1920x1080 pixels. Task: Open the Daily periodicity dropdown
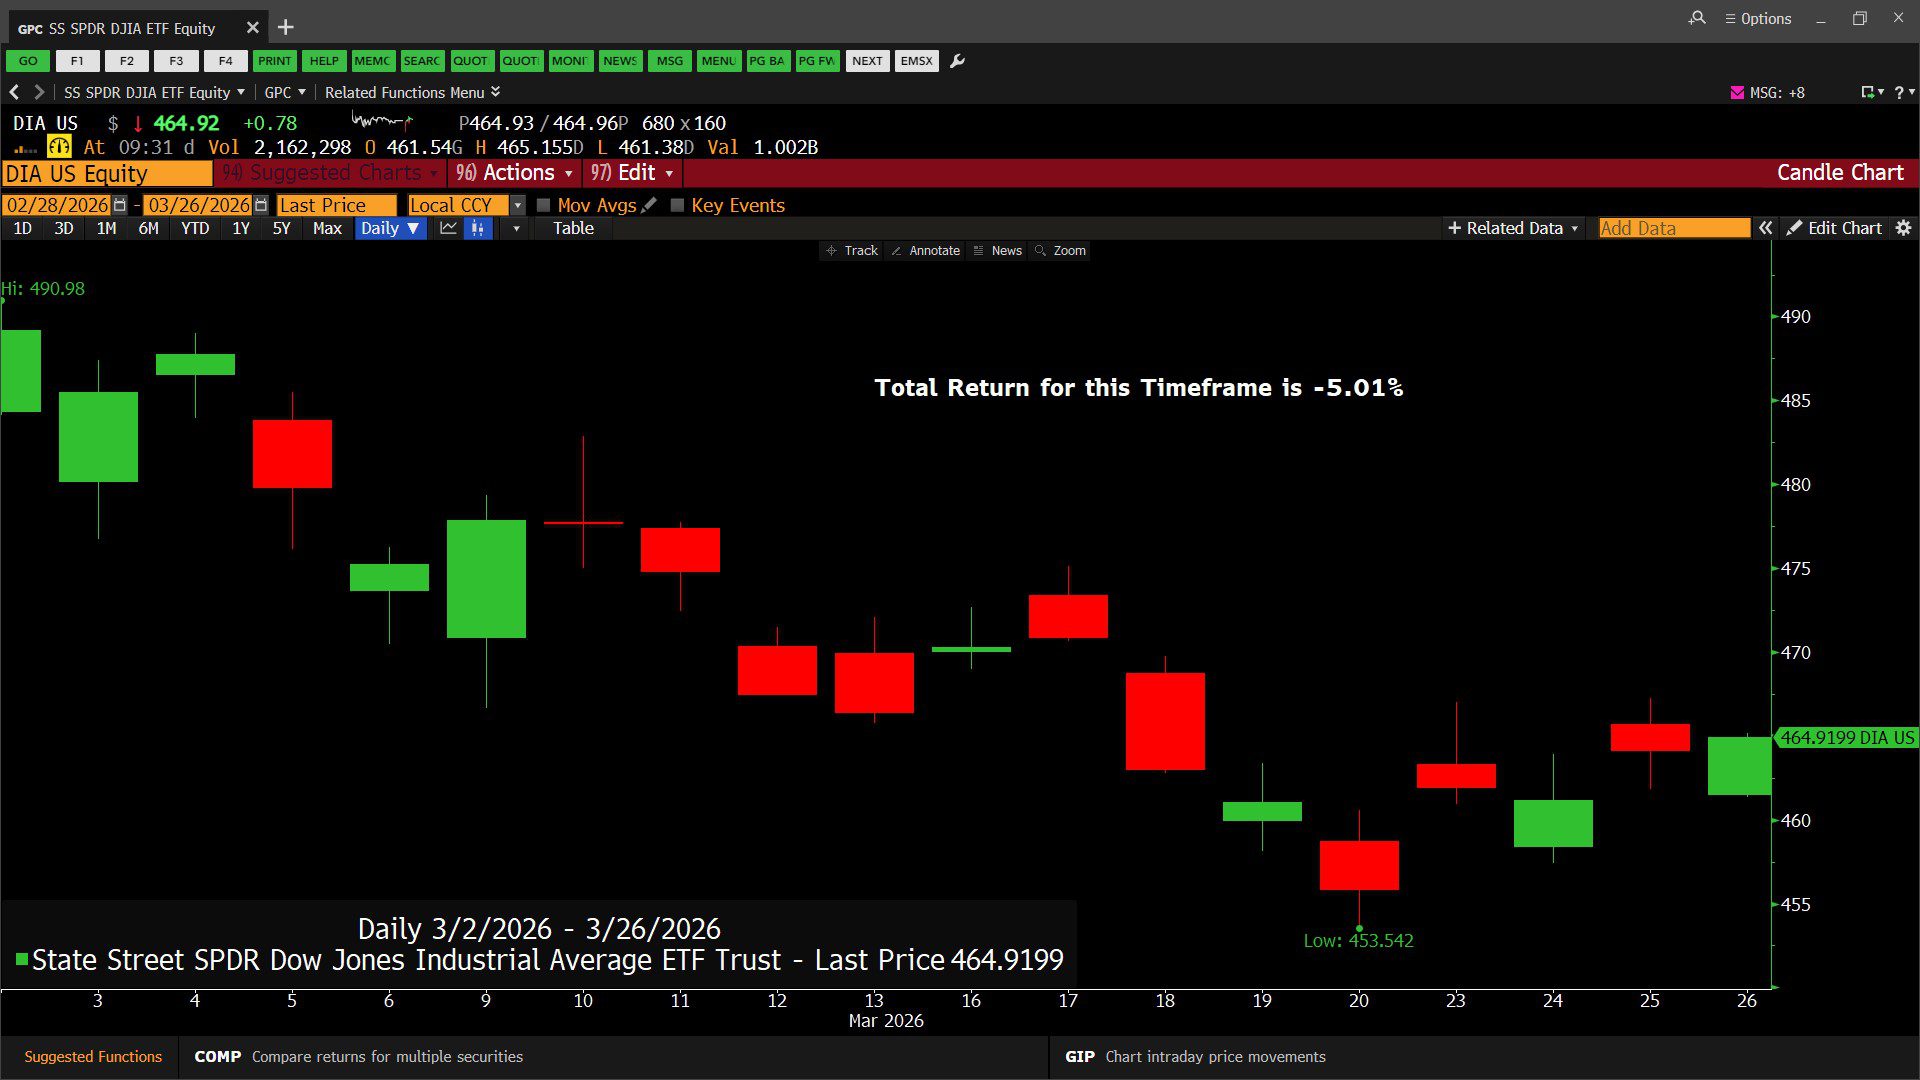click(x=390, y=228)
